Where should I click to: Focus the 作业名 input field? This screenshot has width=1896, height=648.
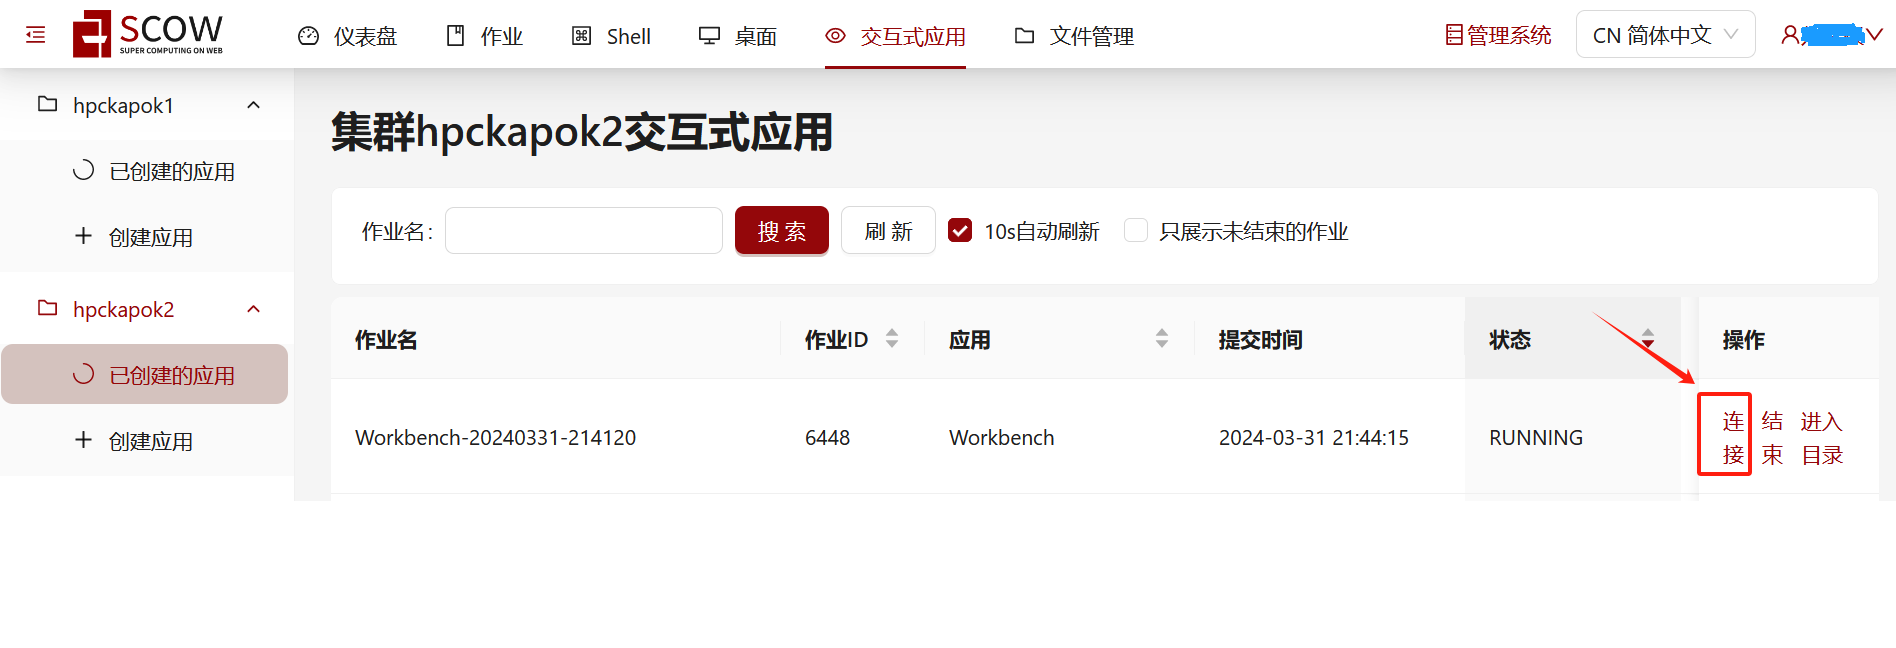(x=584, y=231)
